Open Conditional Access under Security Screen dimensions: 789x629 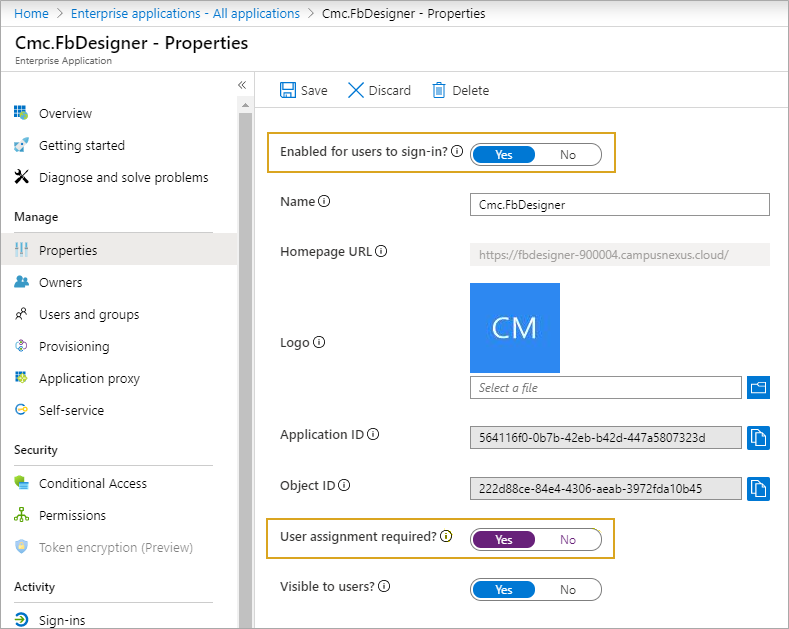[x=92, y=484]
